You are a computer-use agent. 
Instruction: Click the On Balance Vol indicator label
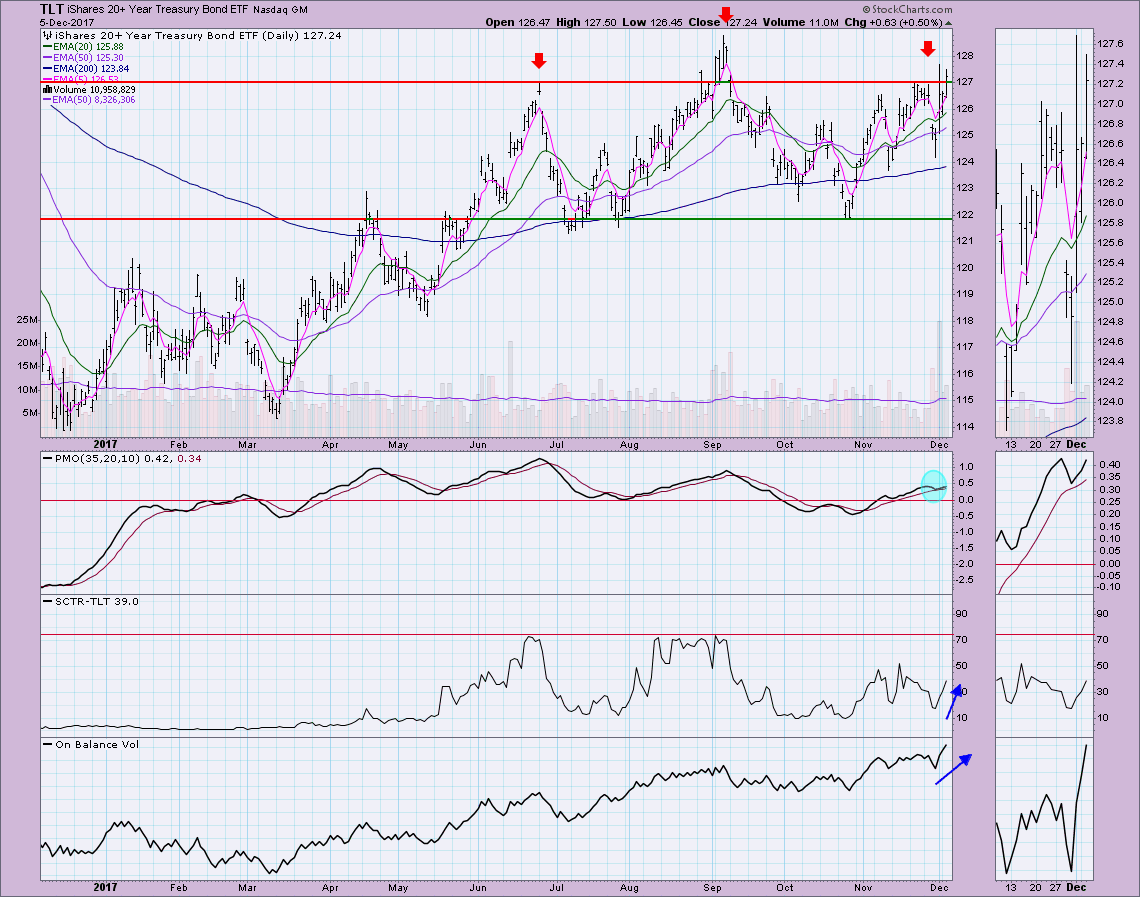click(97, 744)
